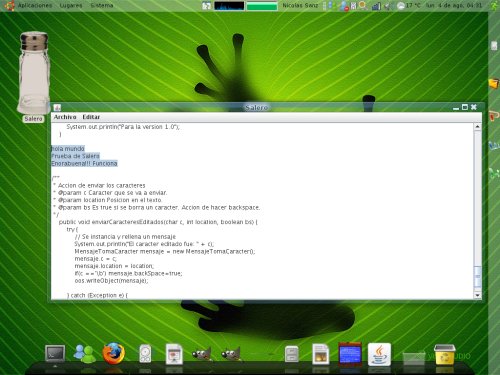Open the orange folder icon on right sidebar
This screenshot has height=375, width=500.
[494, 83]
